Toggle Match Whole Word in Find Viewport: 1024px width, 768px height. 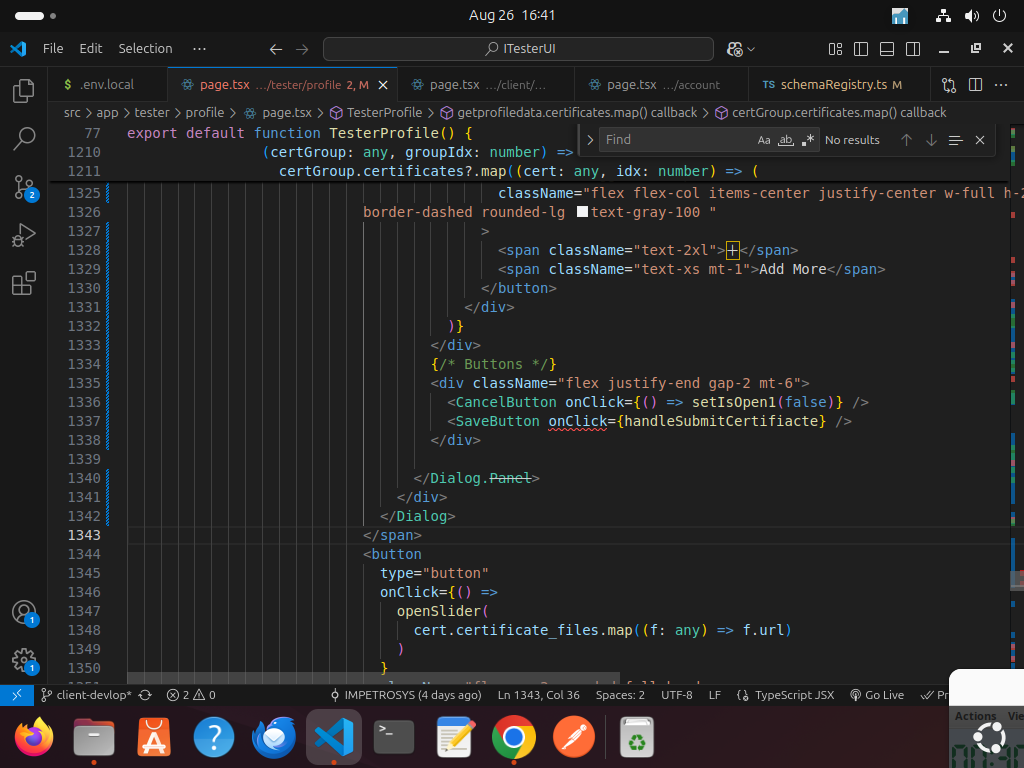[786, 140]
